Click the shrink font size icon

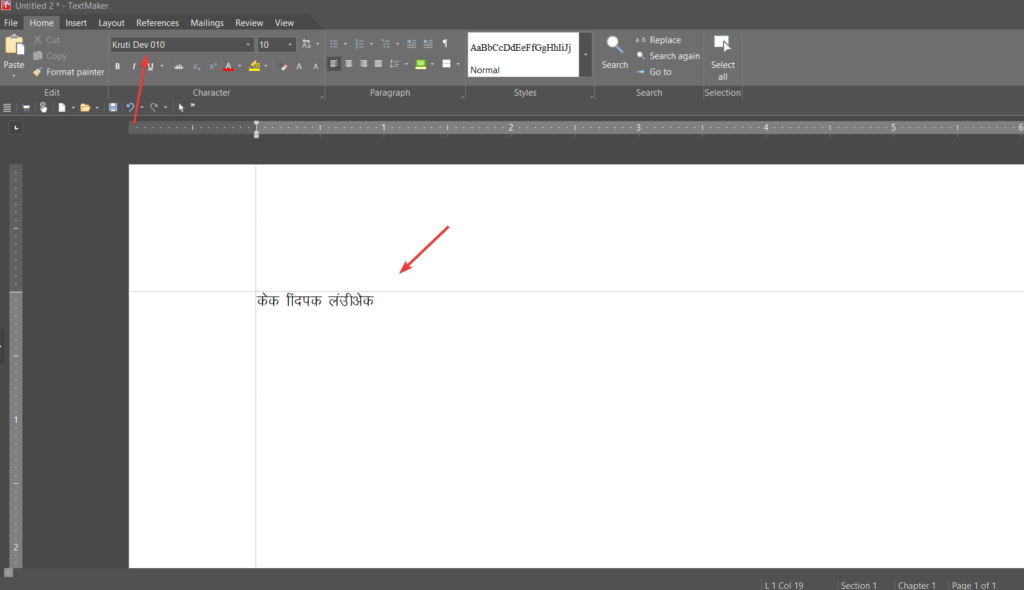315,66
